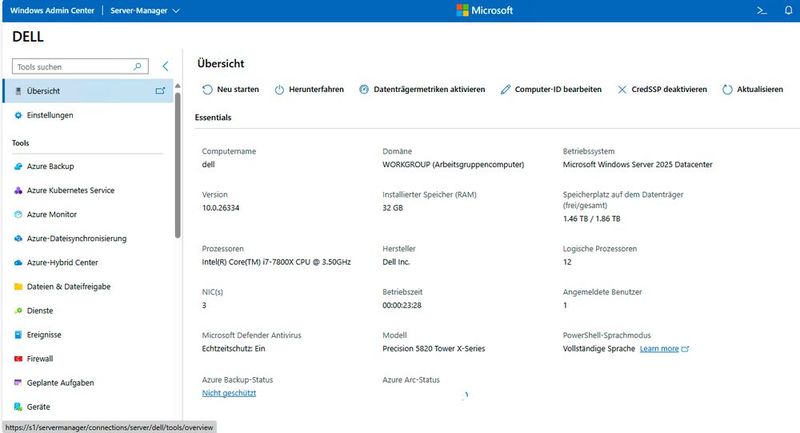Click the sidebar vertical scrollbar
Screen dimensions: 800x433
[x=178, y=163]
